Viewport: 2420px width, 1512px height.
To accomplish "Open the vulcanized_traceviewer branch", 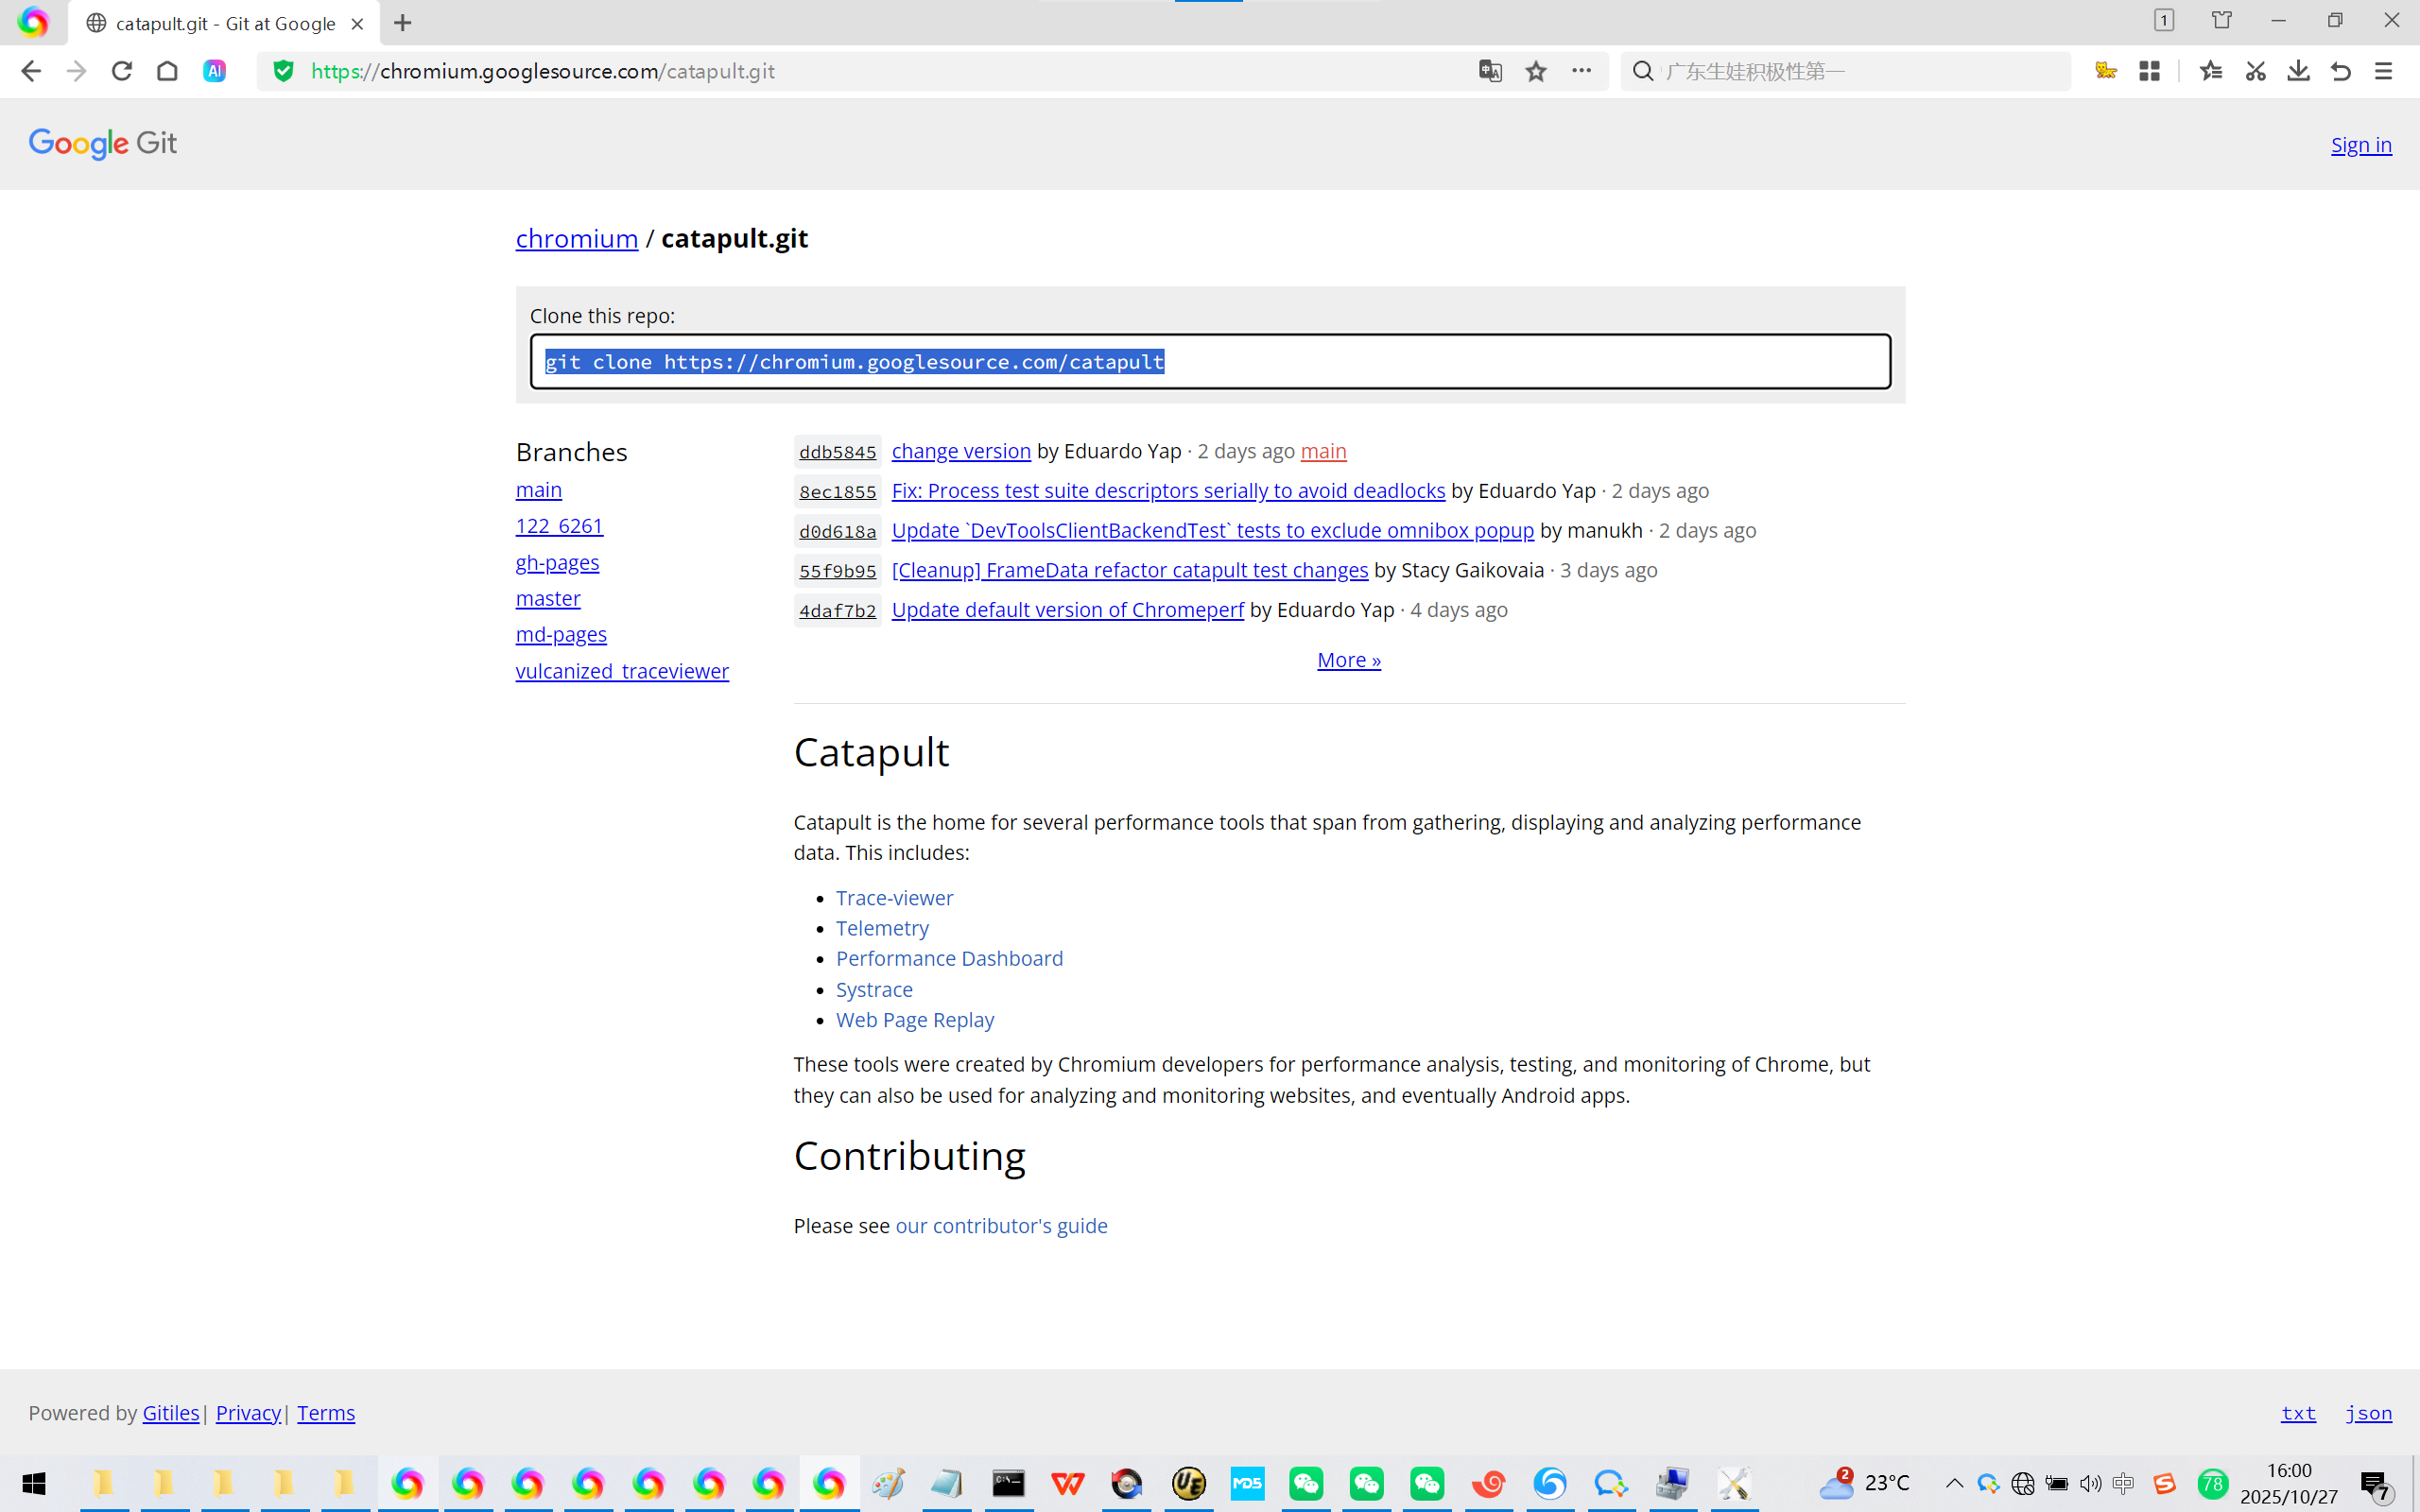I will coord(622,671).
